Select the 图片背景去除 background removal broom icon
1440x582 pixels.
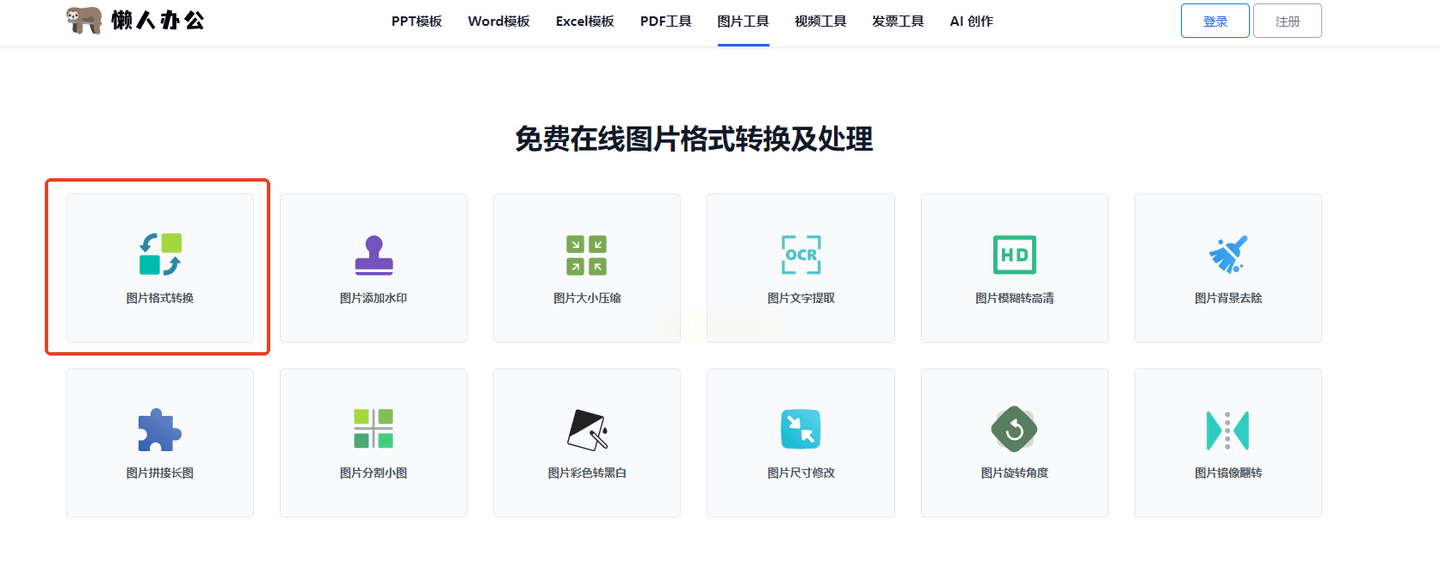click(x=1228, y=255)
